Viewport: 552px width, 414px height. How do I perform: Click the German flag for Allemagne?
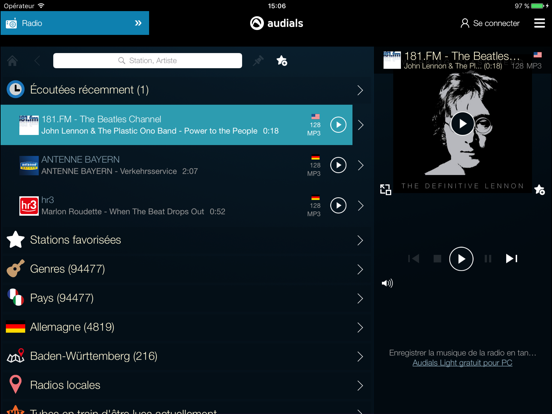pyautogui.click(x=15, y=327)
